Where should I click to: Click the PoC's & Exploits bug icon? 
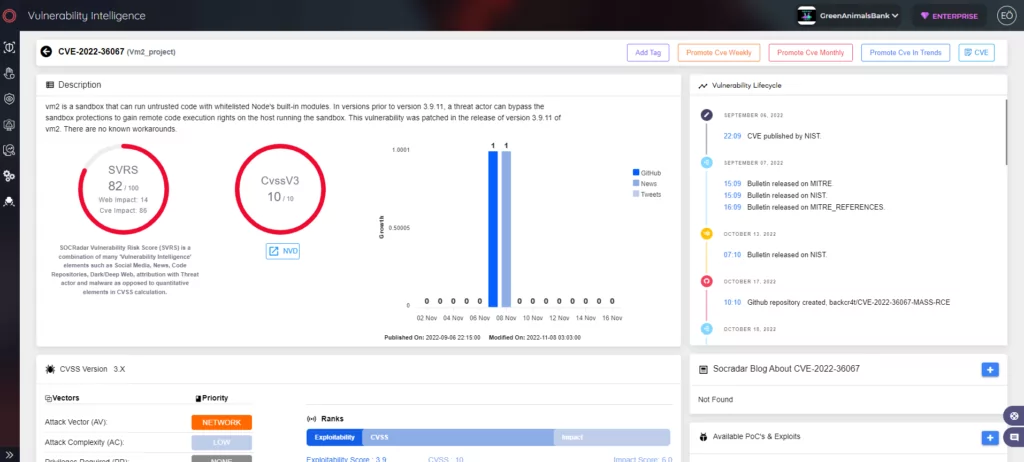tap(703, 437)
